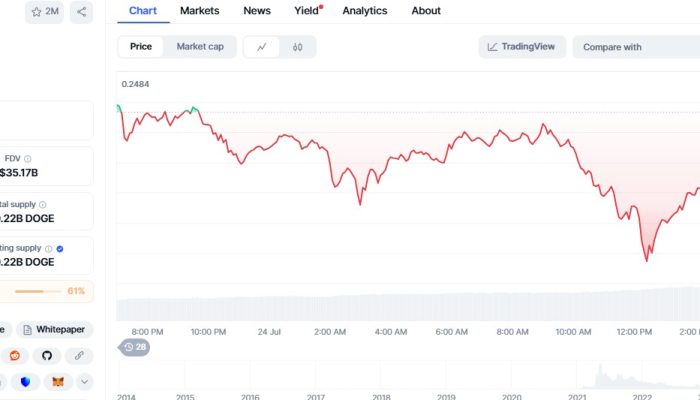
Task: Click the chain link icon
Action: 79,355
